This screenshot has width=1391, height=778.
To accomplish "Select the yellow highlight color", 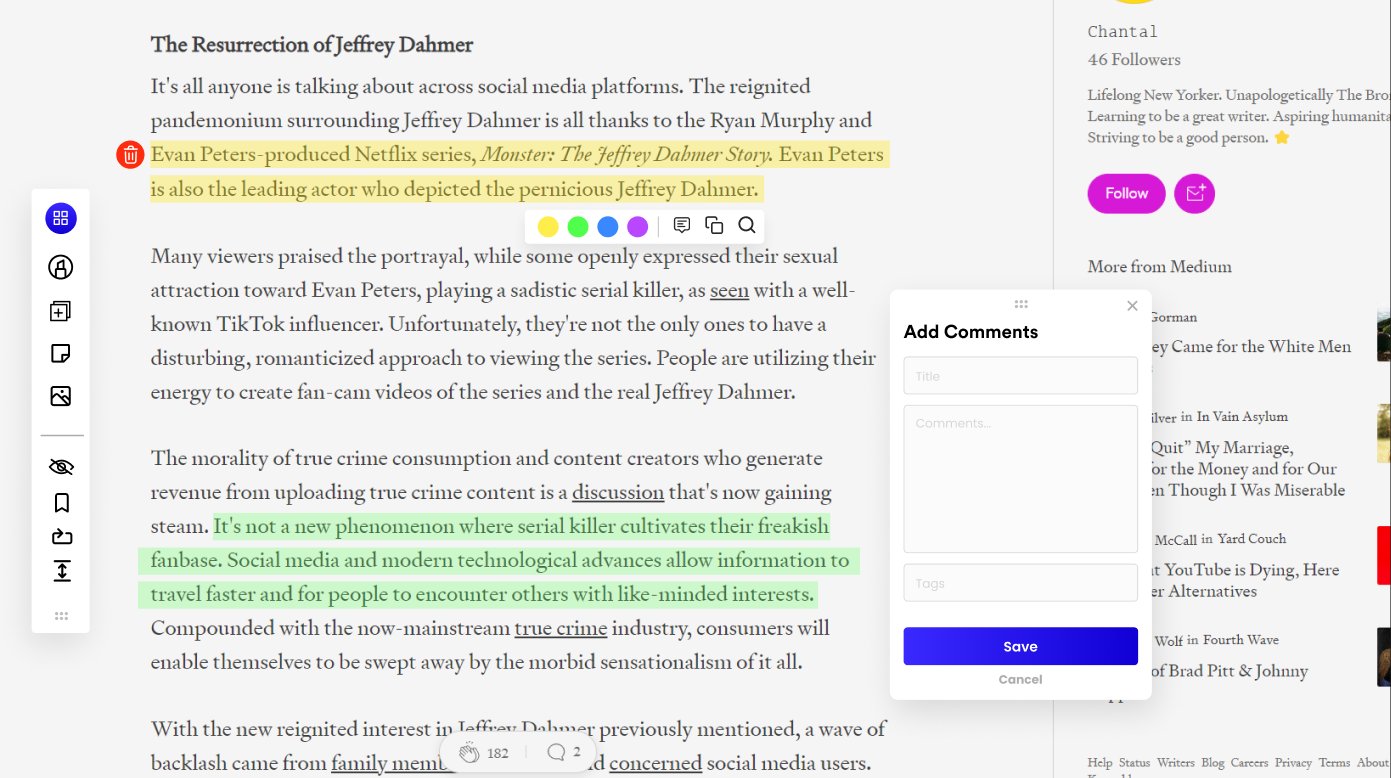I will pos(548,227).
